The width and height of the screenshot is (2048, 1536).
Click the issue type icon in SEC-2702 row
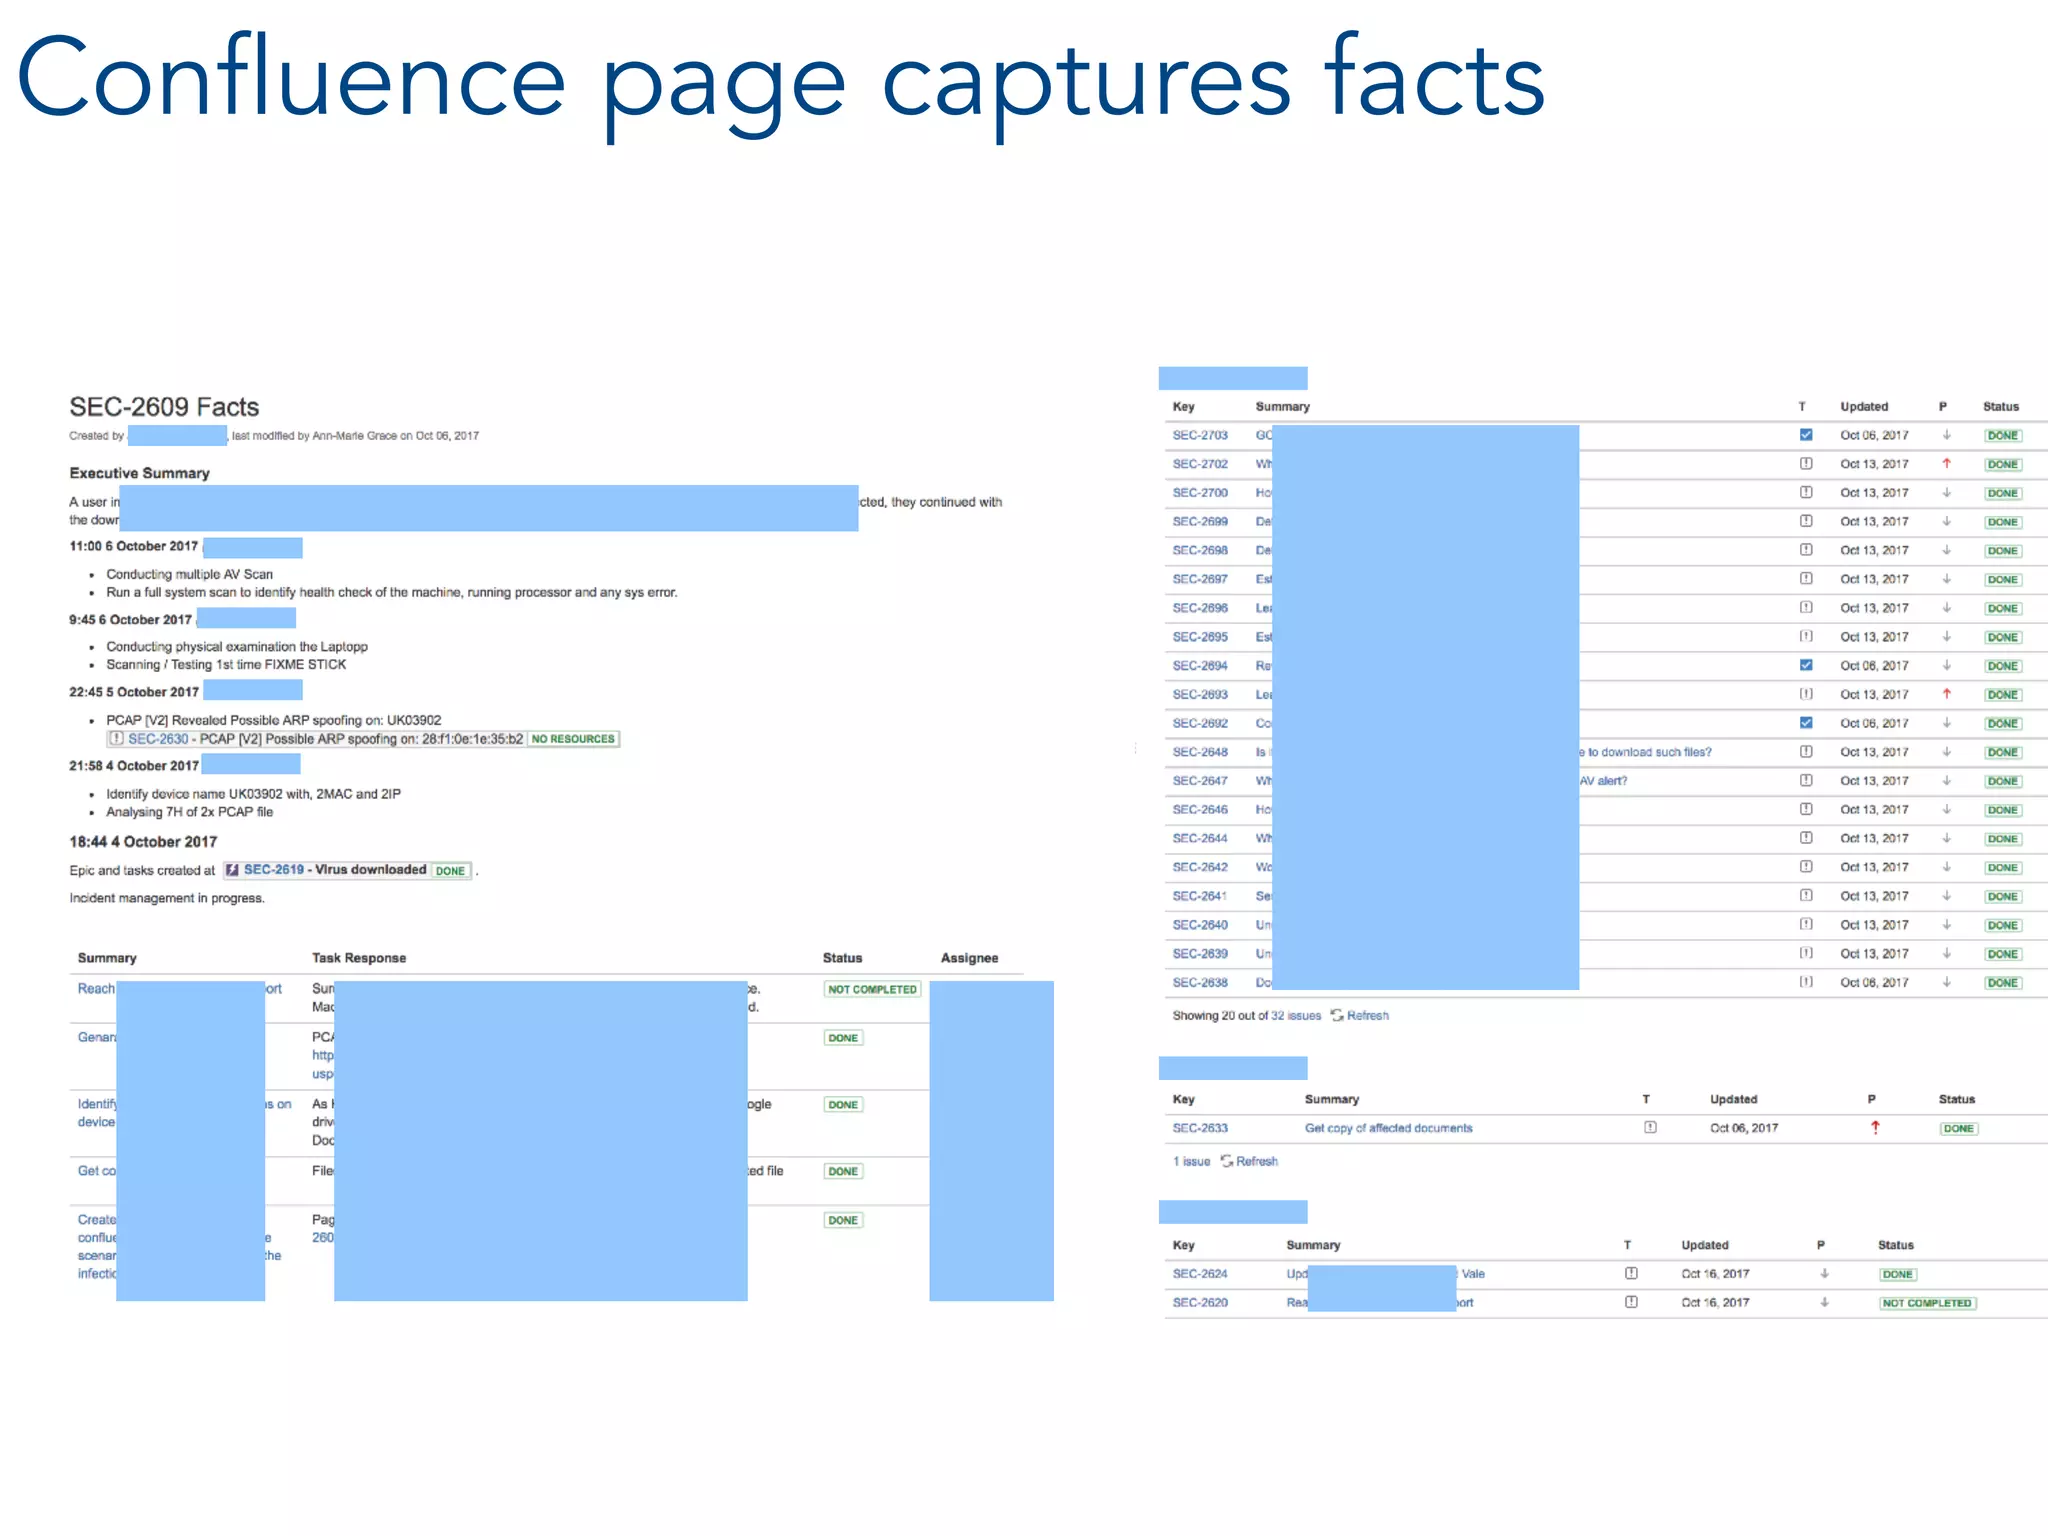pyautogui.click(x=1806, y=464)
